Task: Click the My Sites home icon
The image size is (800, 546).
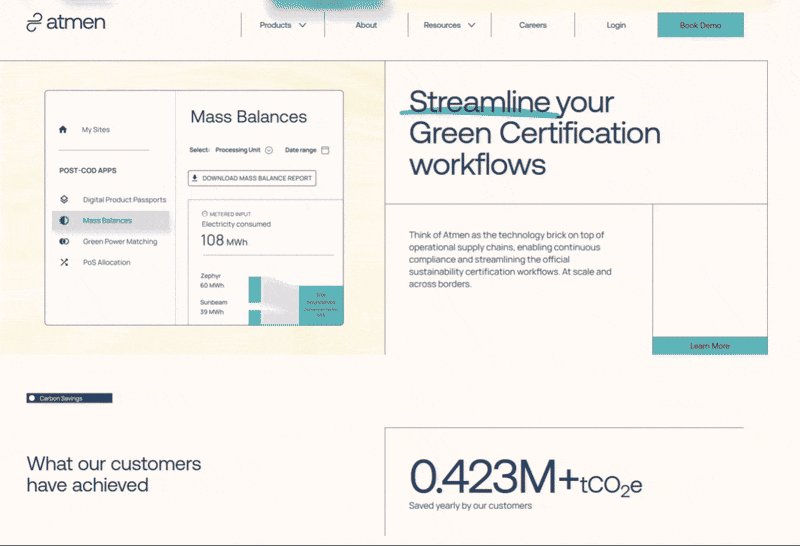Action: (63, 130)
